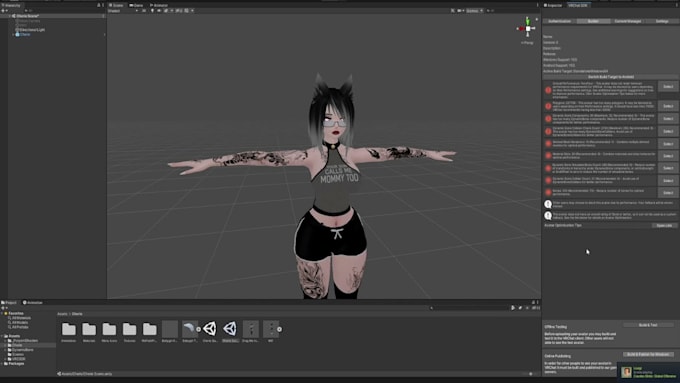Lock the Project panel with padlock icon
Image resolution: width=680 pixels, height=383 pixels.
(533, 302)
